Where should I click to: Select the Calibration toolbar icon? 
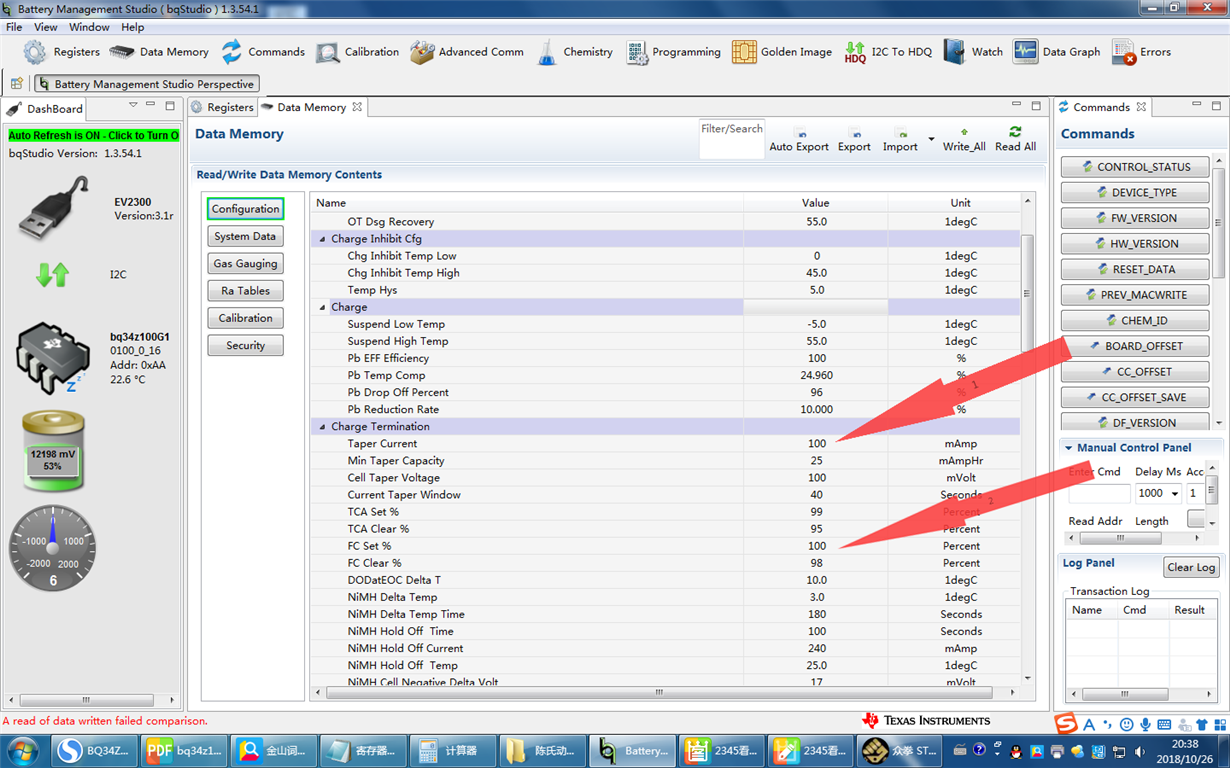(328, 52)
